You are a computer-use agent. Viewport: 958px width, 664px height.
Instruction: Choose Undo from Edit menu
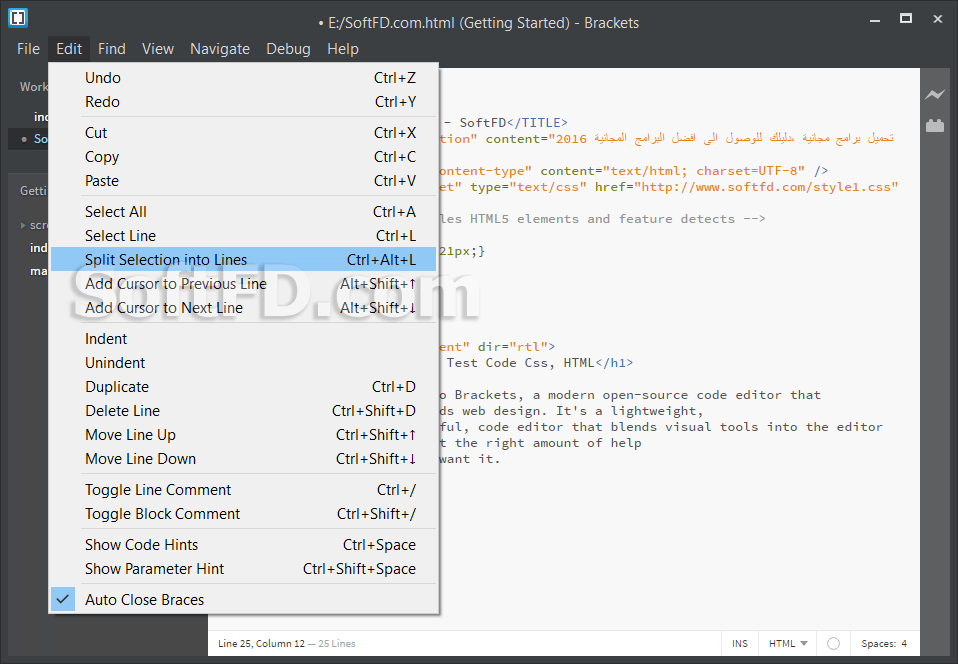tap(243, 78)
